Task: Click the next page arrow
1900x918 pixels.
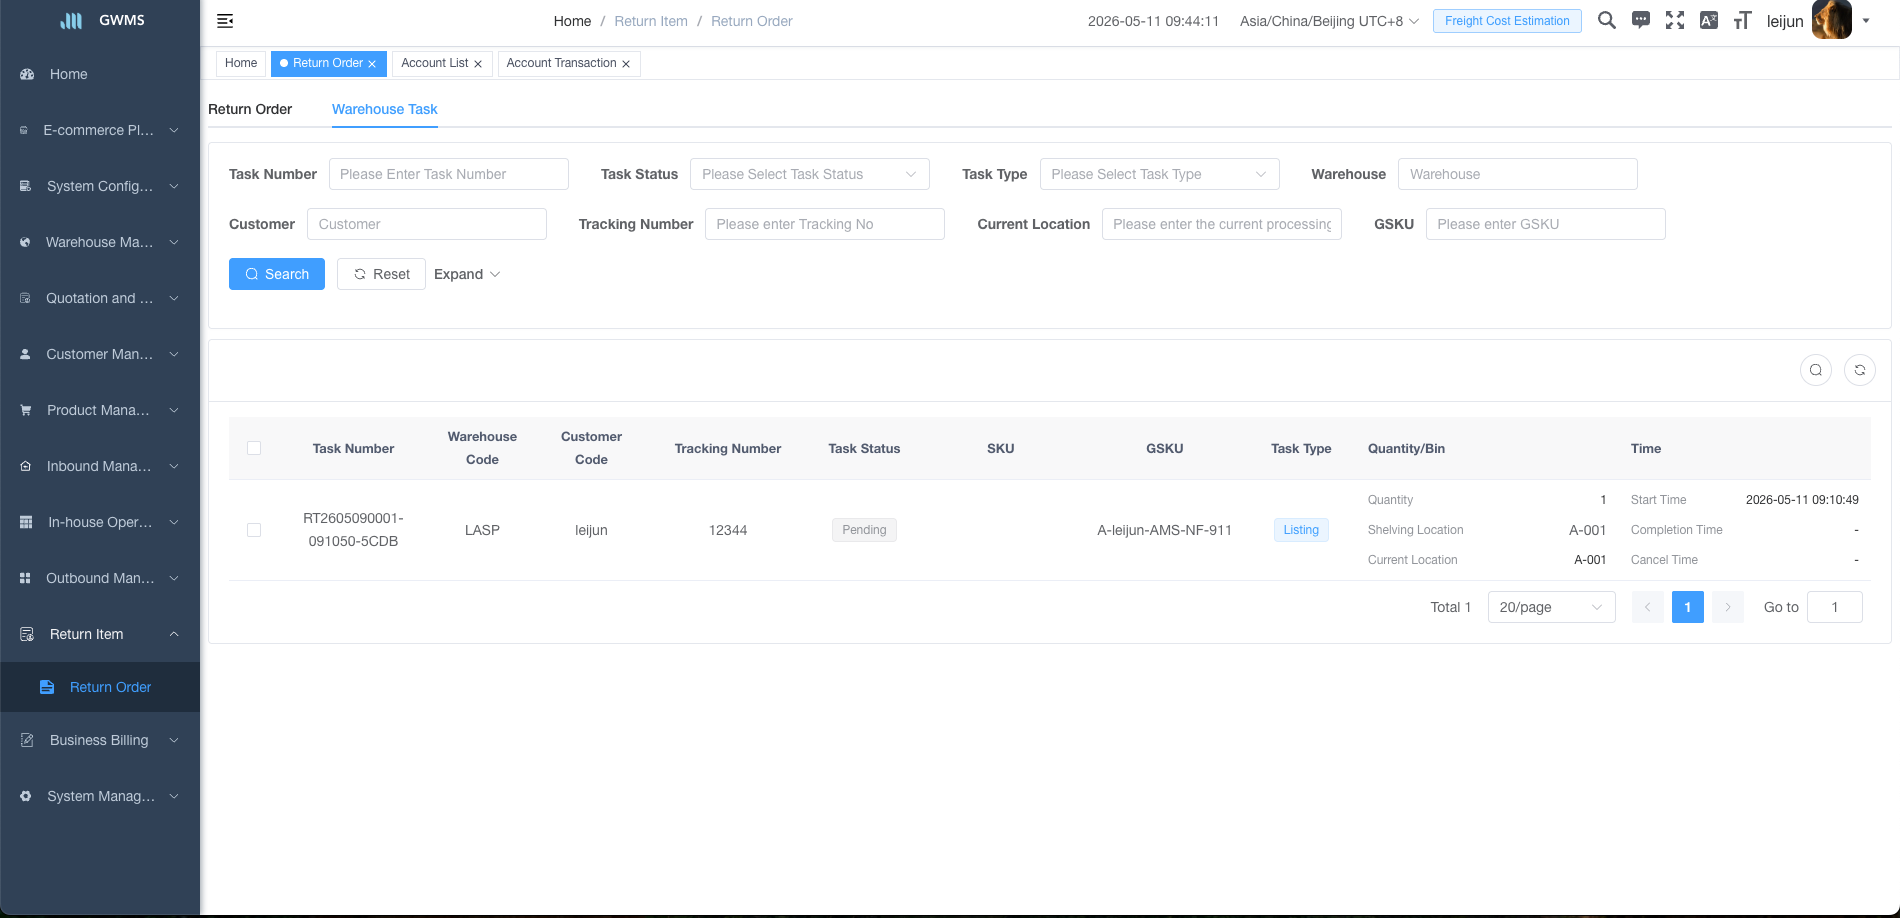Action: point(1728,607)
